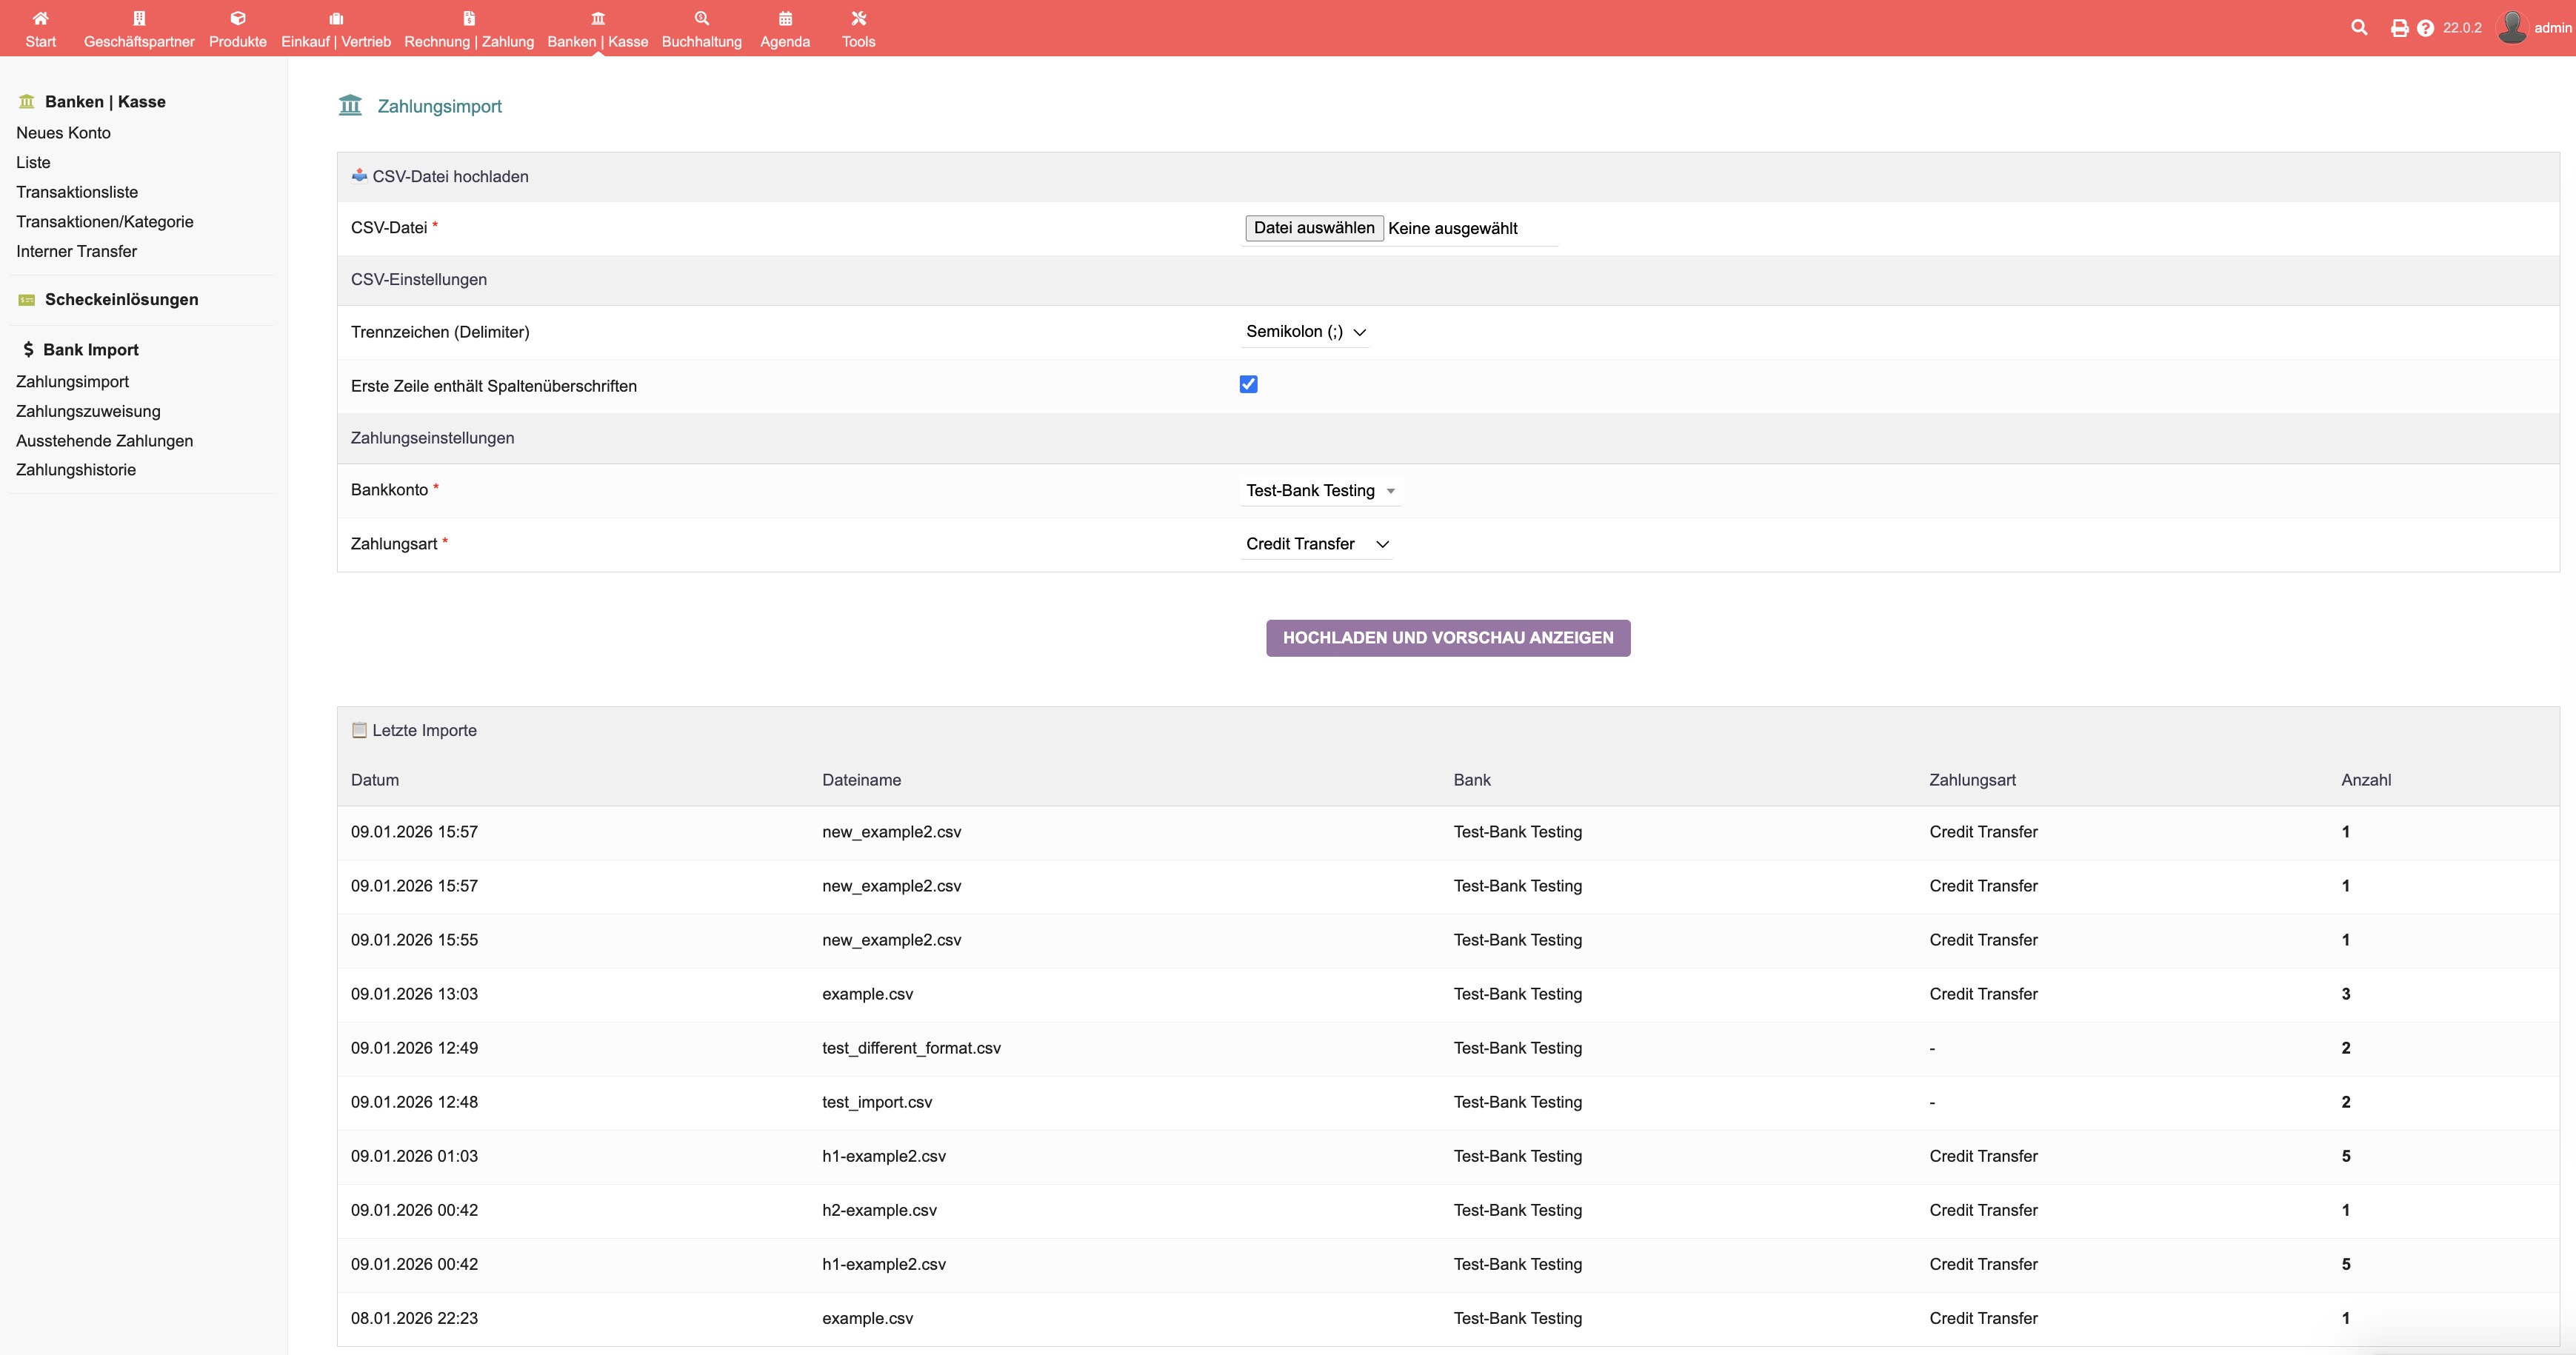Open the Tools wrench icon
2576x1355 pixels.
click(858, 18)
